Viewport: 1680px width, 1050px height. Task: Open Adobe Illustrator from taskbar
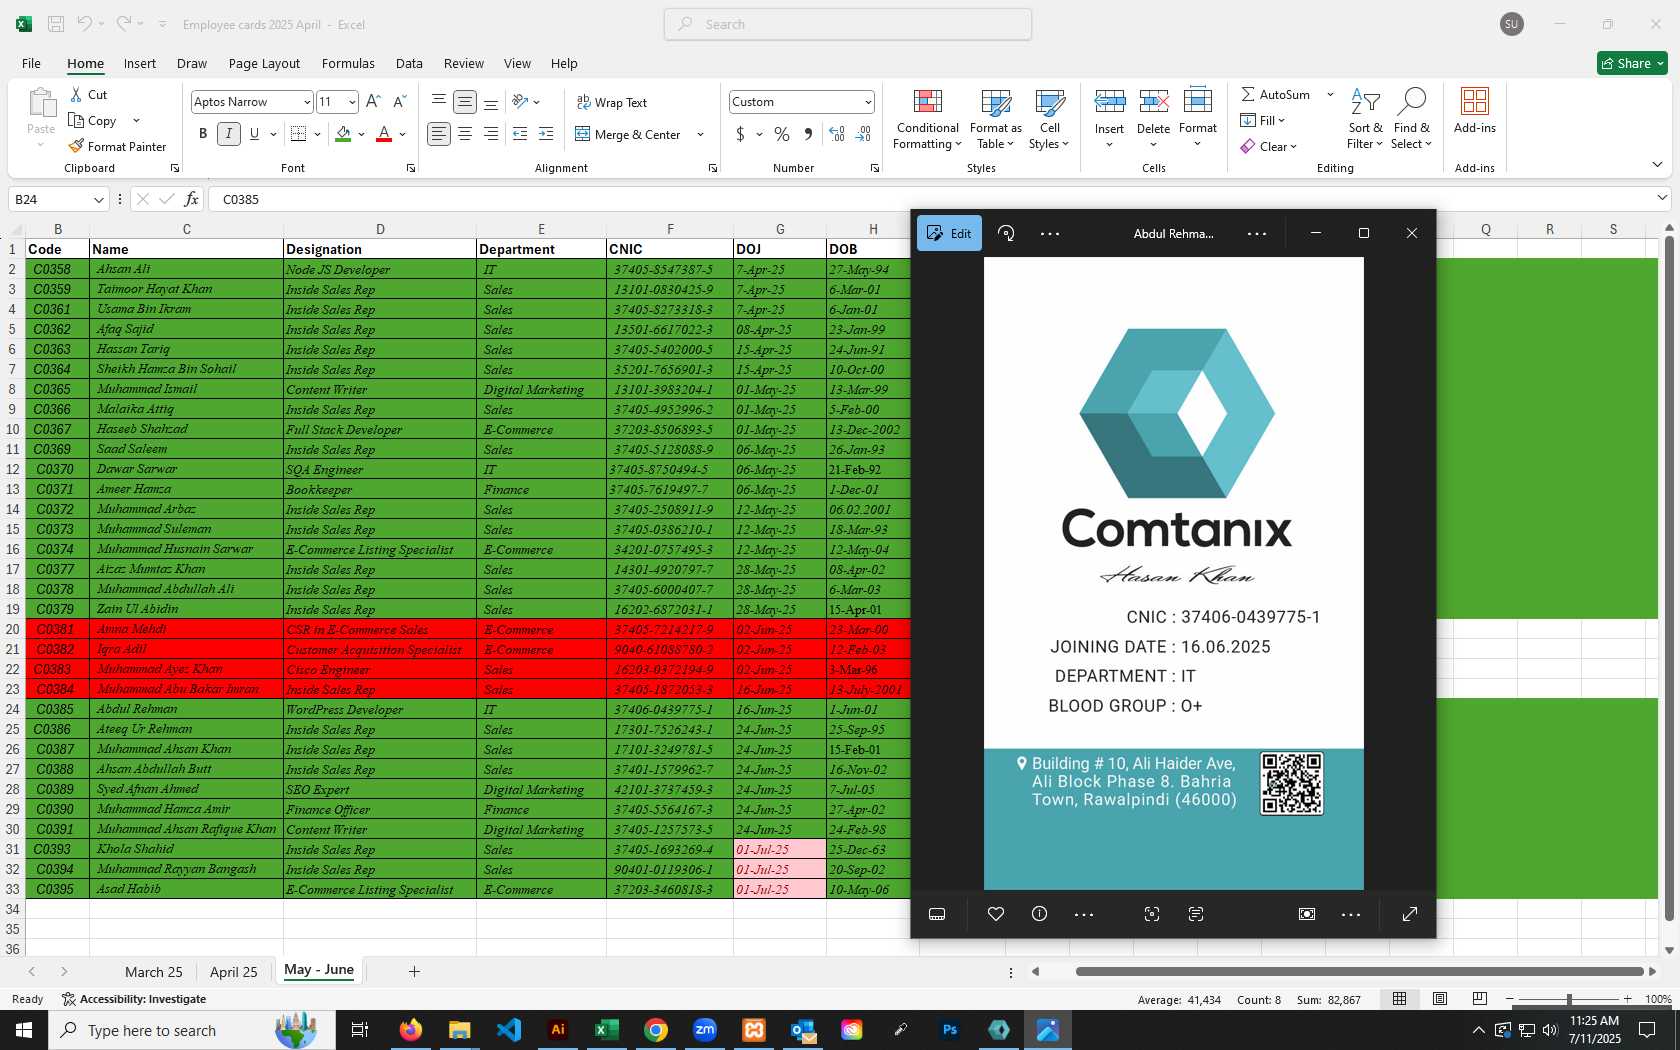[x=558, y=1030]
